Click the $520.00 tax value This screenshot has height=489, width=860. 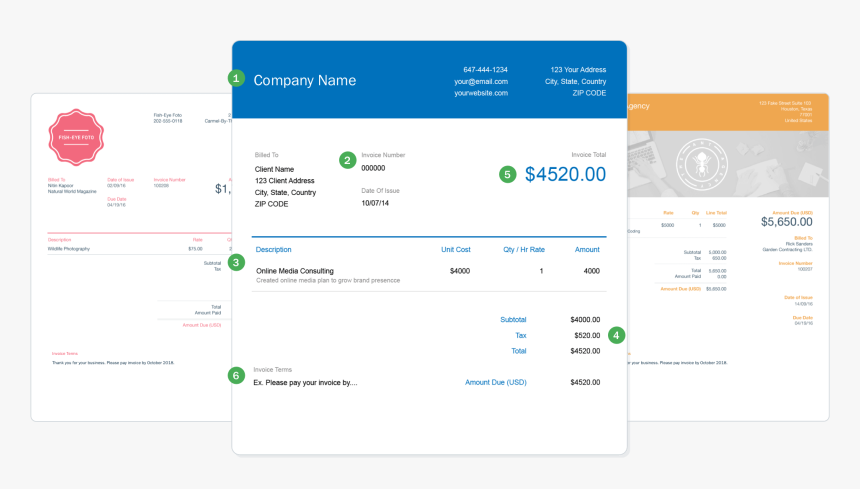click(x=587, y=336)
